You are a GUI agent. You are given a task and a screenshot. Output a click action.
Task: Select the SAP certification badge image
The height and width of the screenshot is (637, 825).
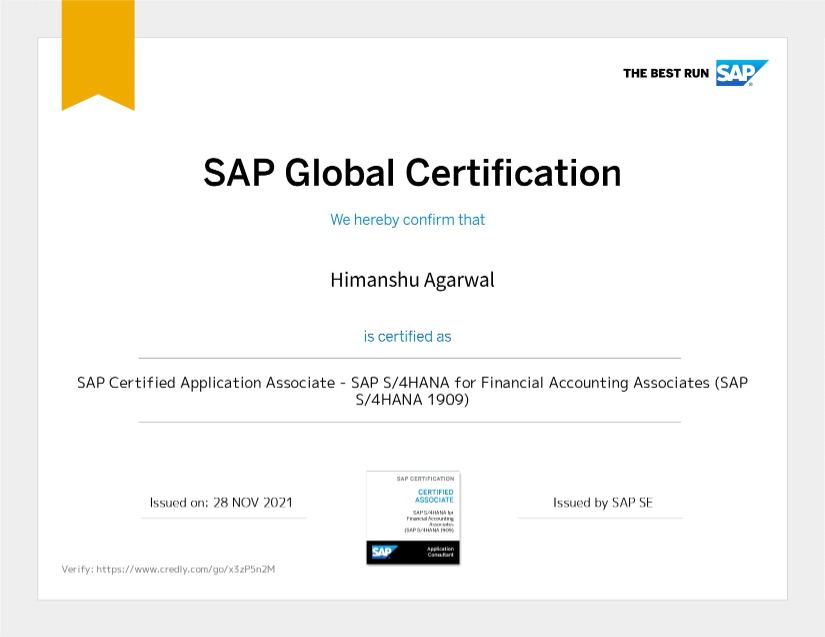point(412,517)
